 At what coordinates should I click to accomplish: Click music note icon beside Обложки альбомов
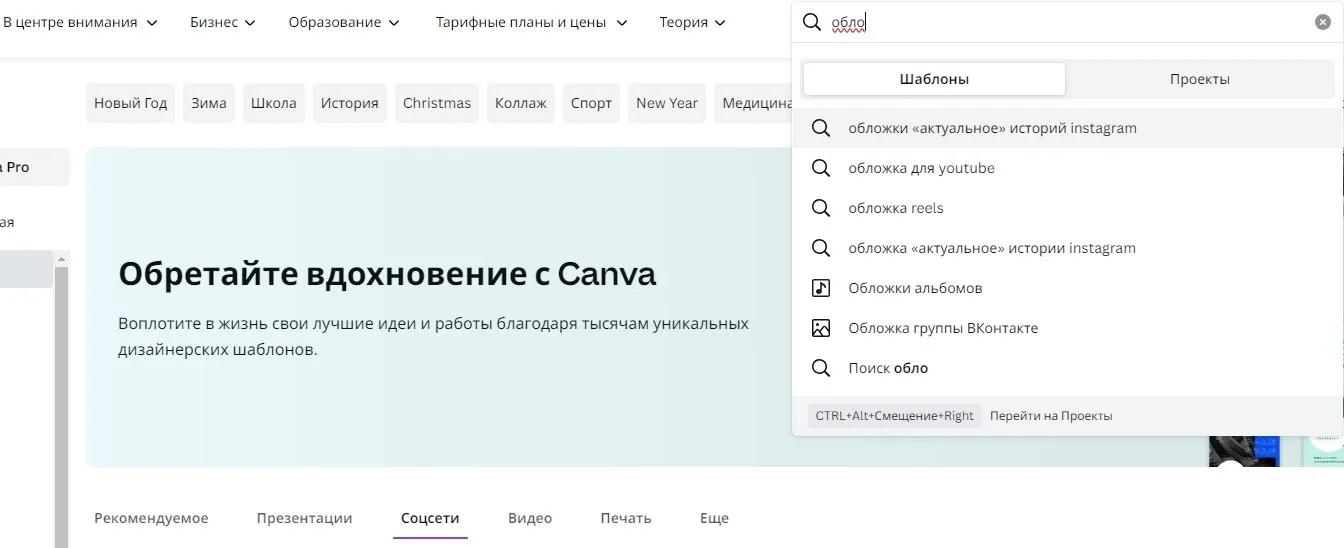(x=821, y=288)
